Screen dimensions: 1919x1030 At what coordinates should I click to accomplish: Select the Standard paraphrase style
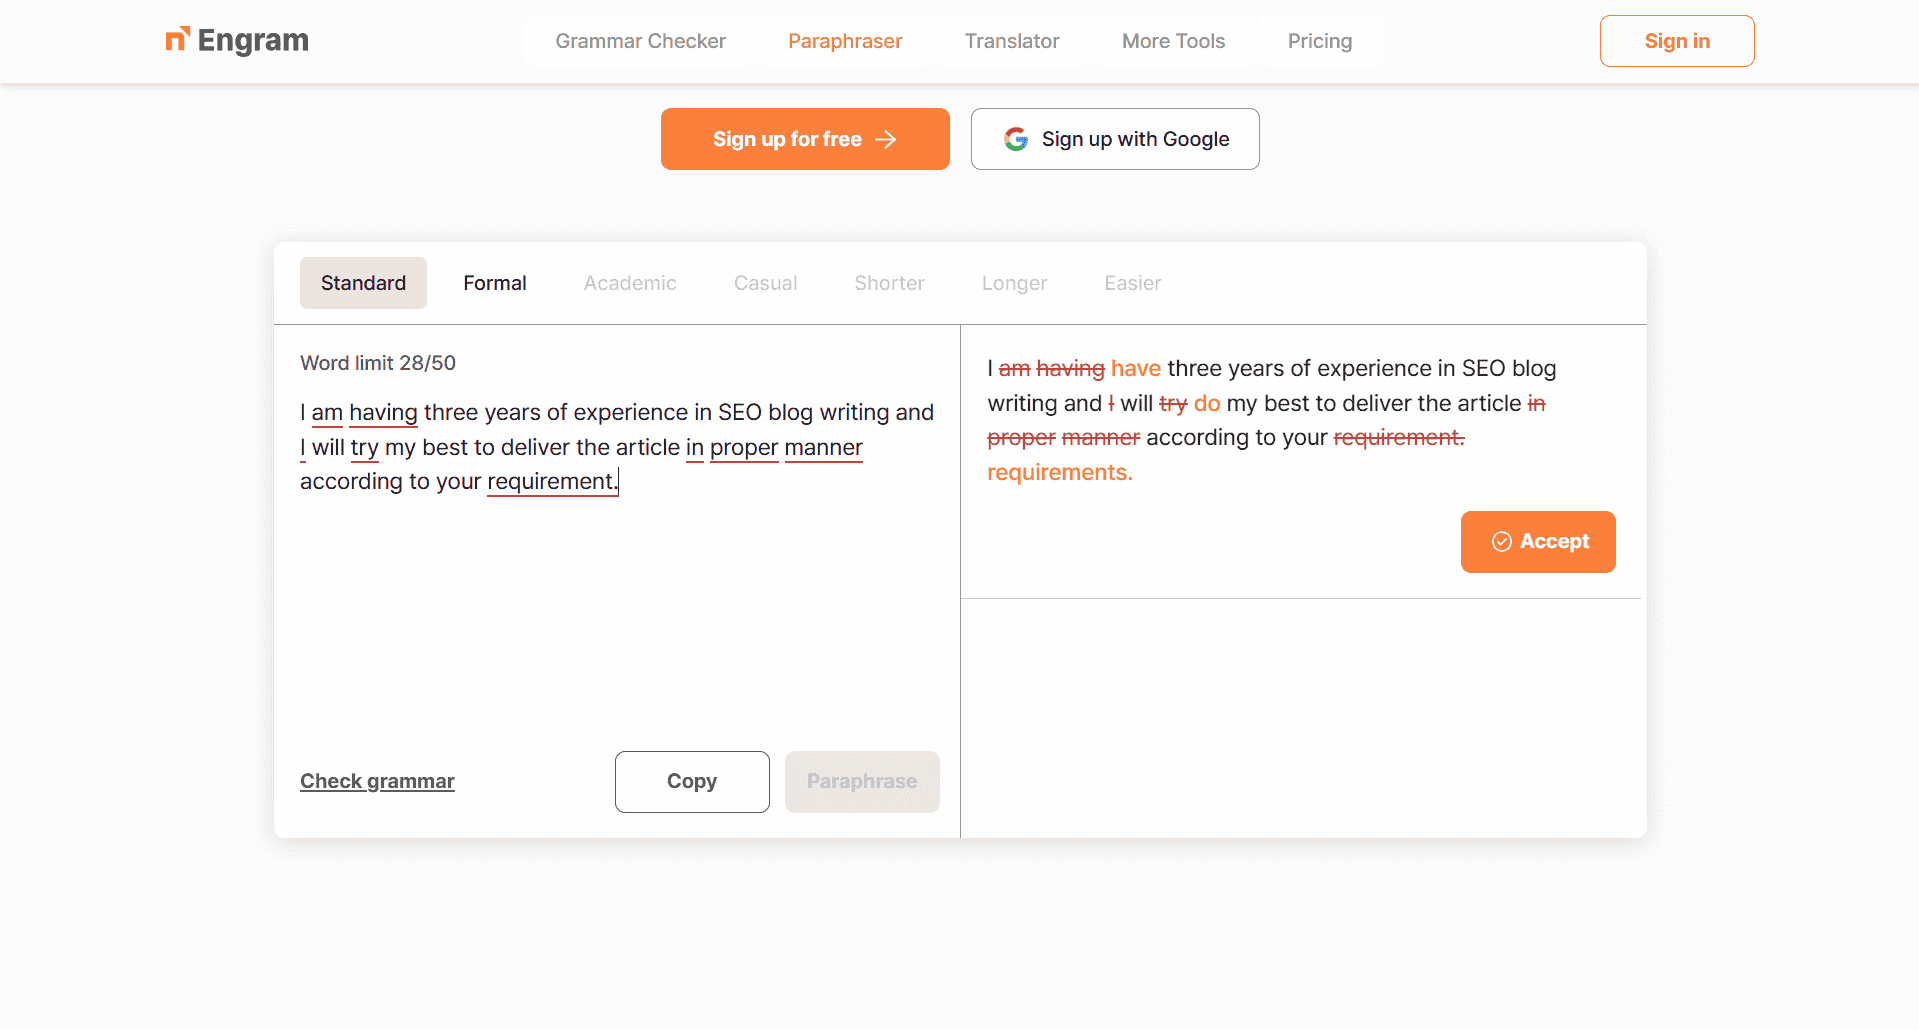click(363, 283)
